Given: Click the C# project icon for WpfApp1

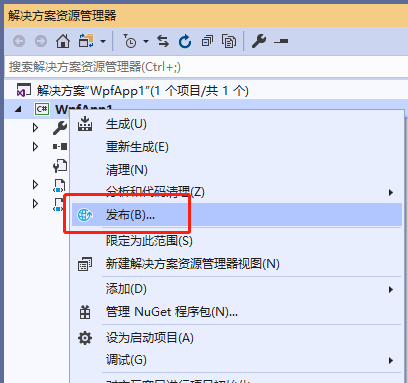Looking at the screenshot, I should pos(42,109).
